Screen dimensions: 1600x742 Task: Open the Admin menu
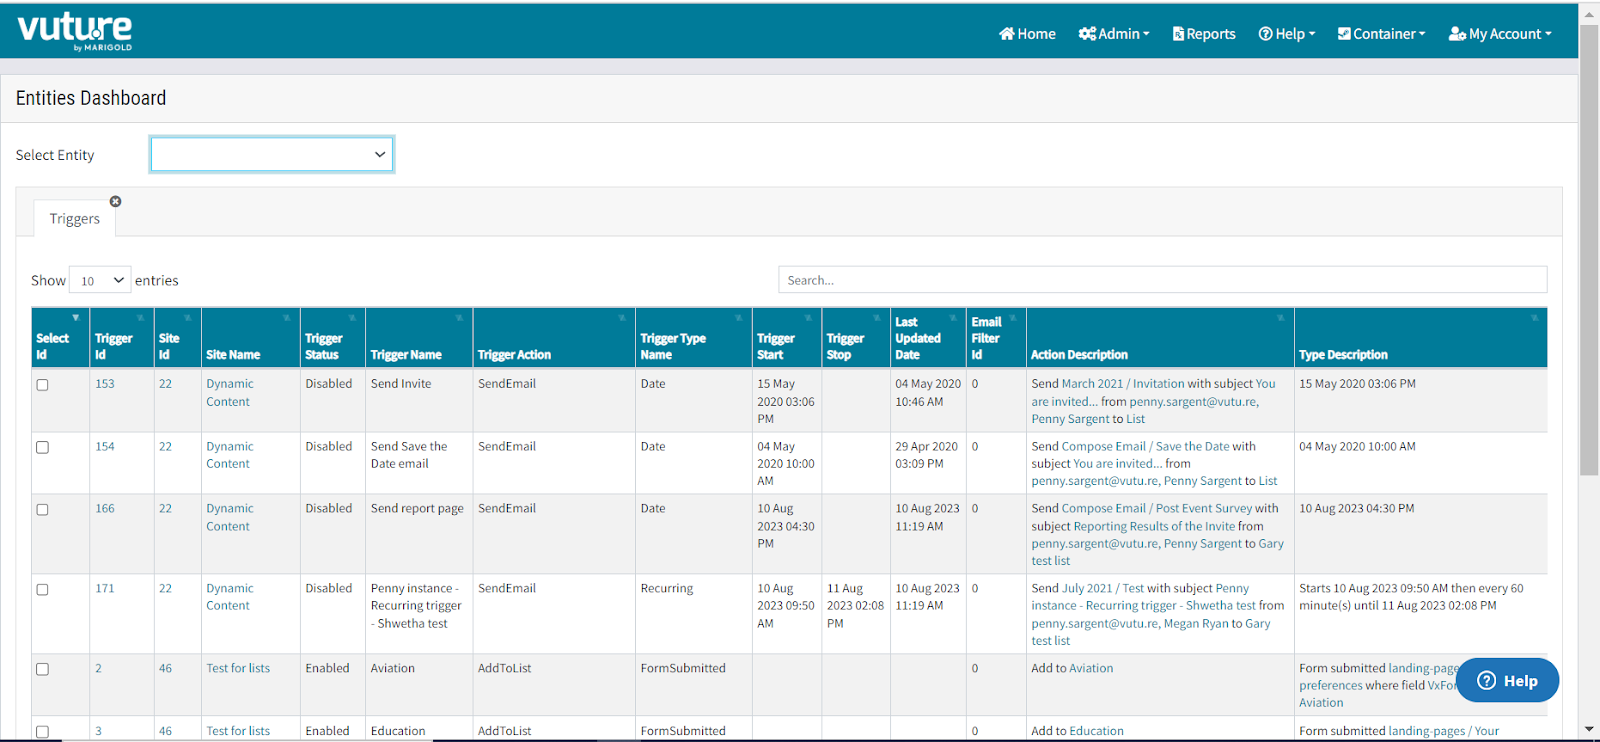click(1114, 34)
